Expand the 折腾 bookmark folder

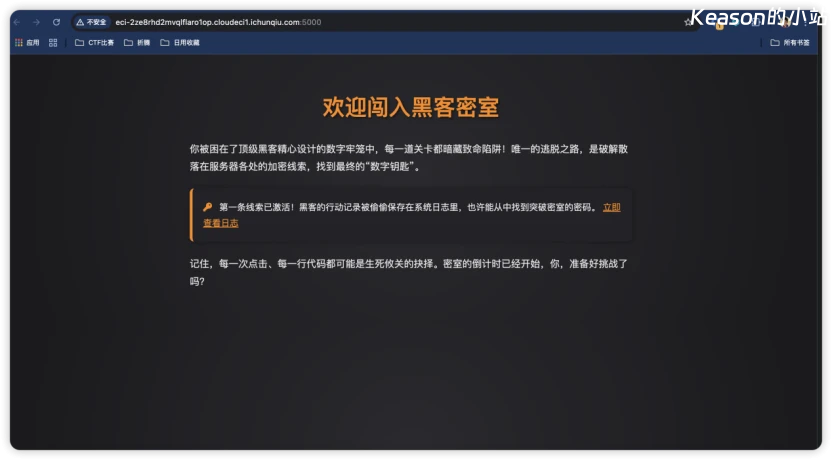[x=136, y=43]
